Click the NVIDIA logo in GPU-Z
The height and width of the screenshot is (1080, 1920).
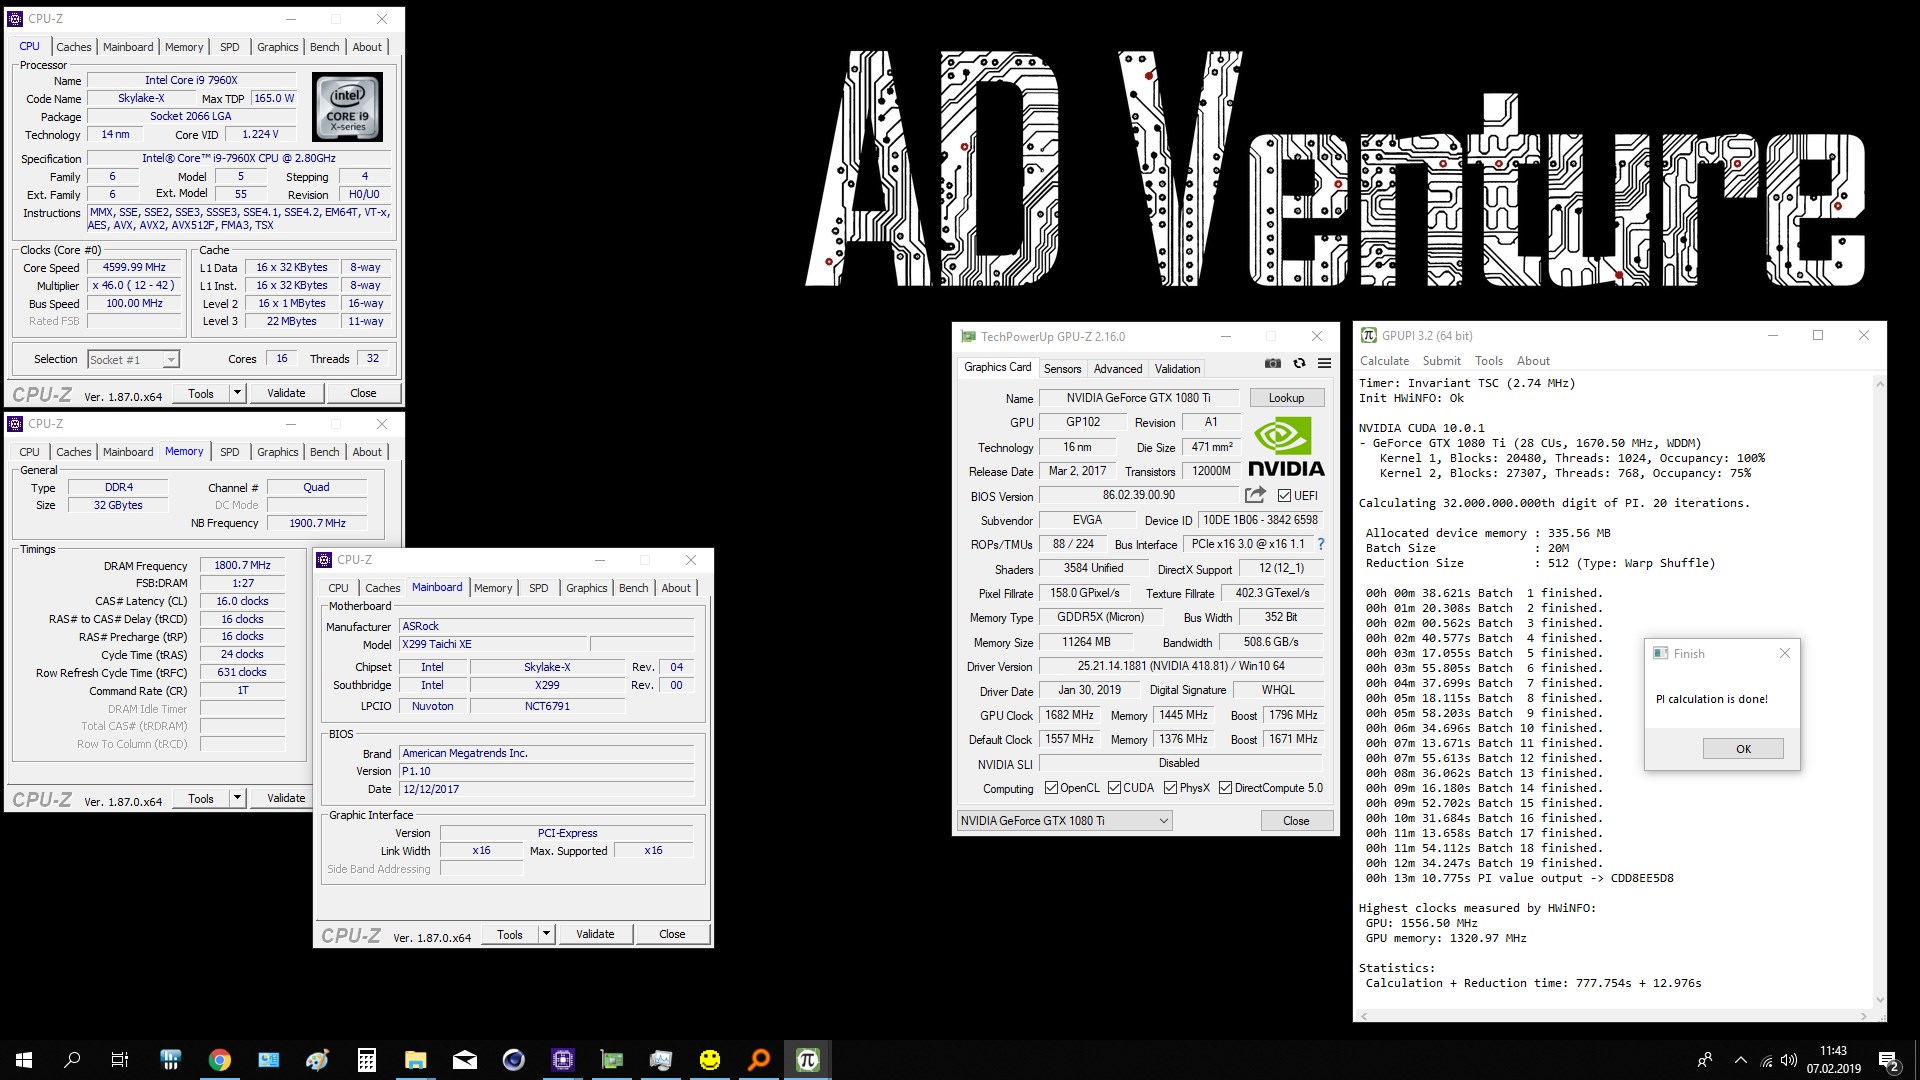pos(1286,447)
